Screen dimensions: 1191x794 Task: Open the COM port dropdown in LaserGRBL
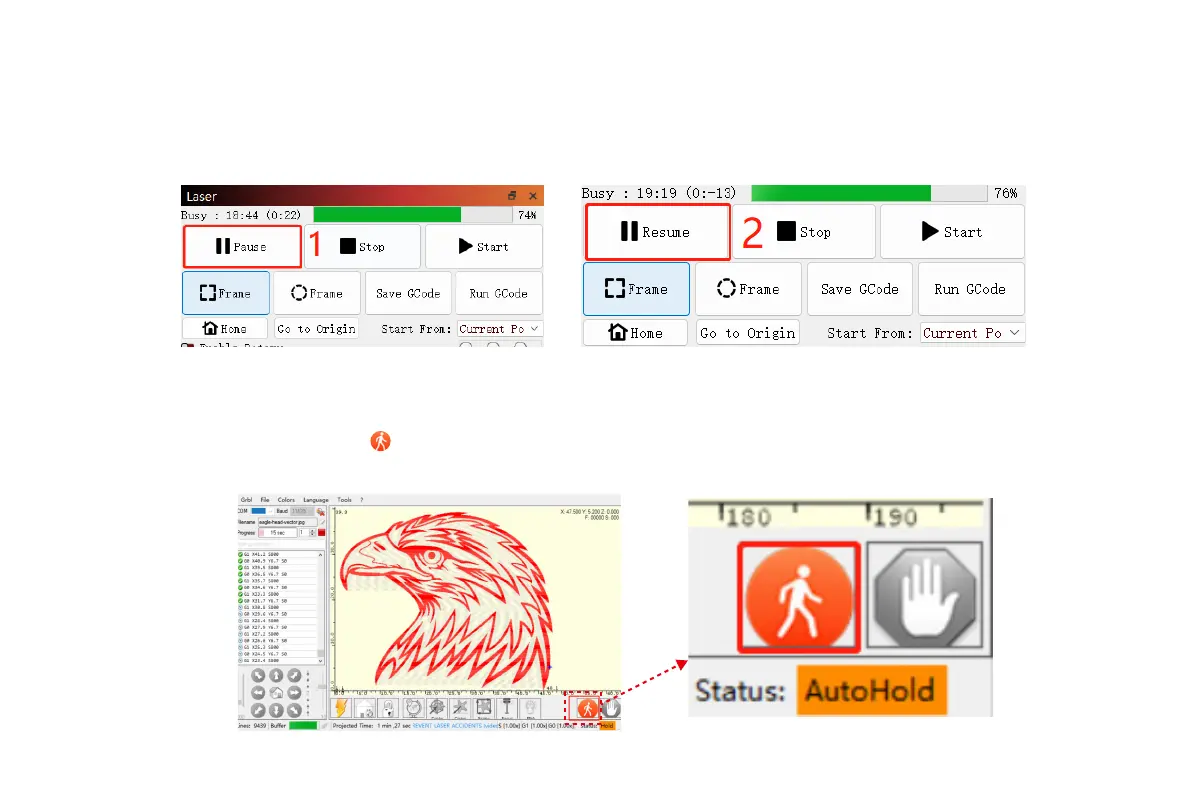(262, 511)
